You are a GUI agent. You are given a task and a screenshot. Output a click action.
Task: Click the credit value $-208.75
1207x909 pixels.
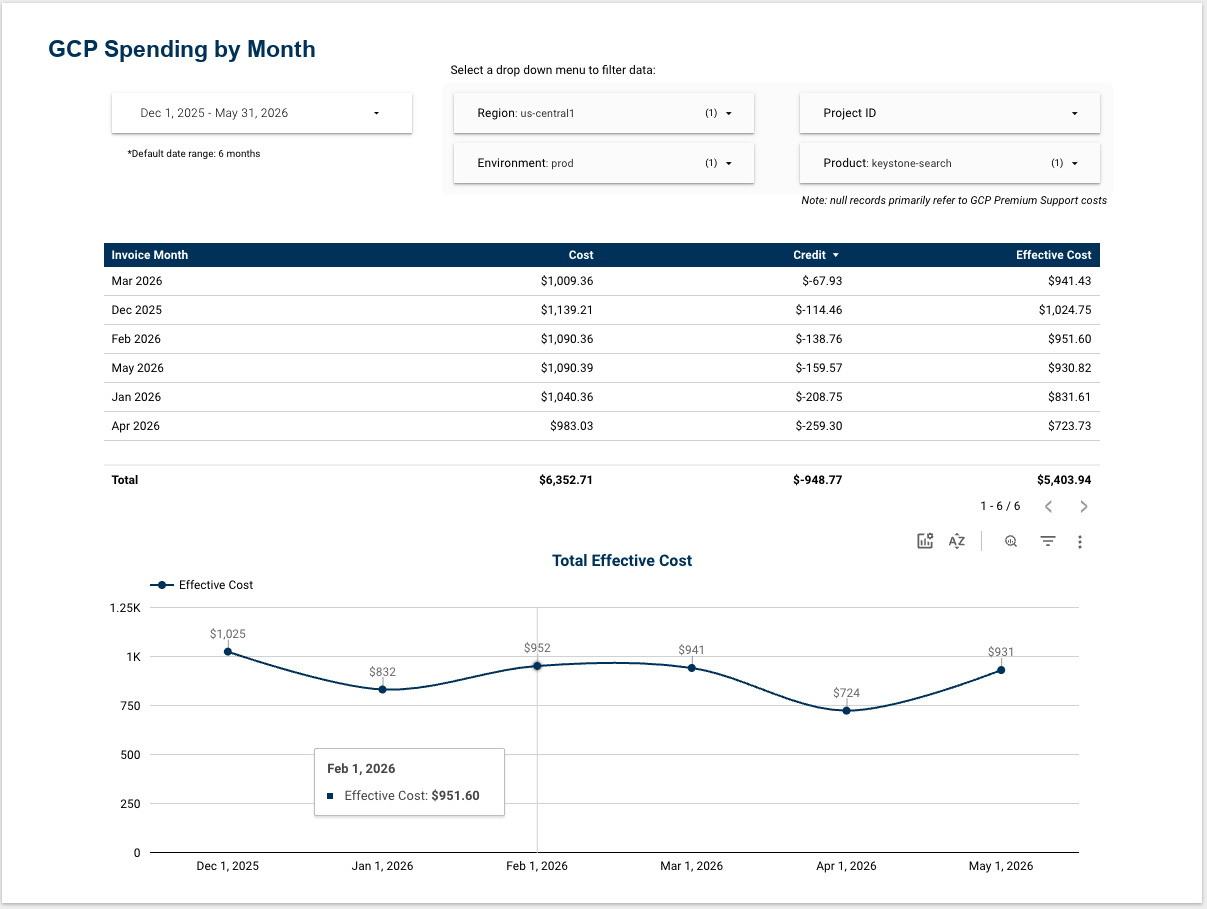coord(819,397)
